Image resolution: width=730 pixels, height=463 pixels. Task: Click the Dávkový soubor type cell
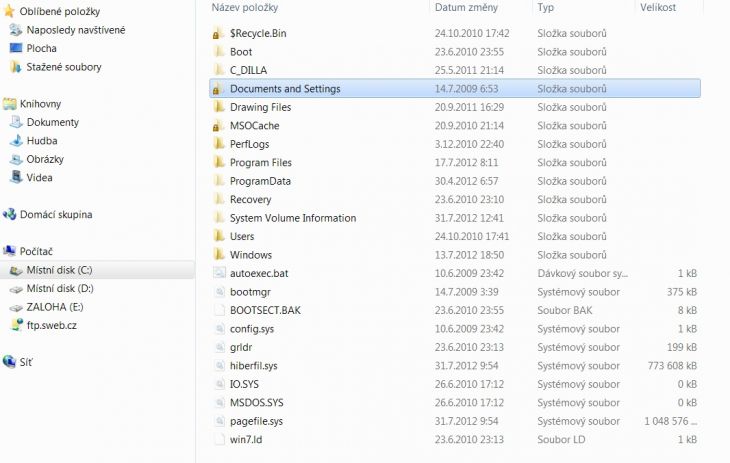(x=582, y=273)
